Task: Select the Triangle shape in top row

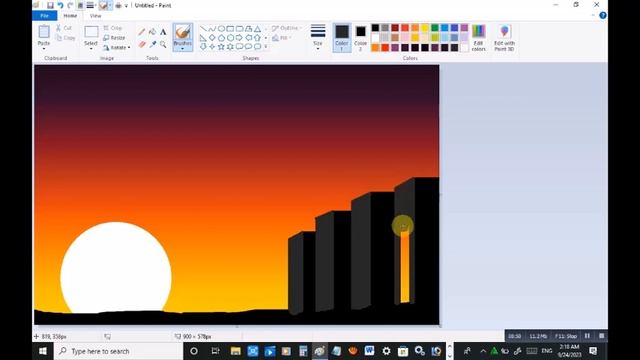Action: tap(257, 29)
